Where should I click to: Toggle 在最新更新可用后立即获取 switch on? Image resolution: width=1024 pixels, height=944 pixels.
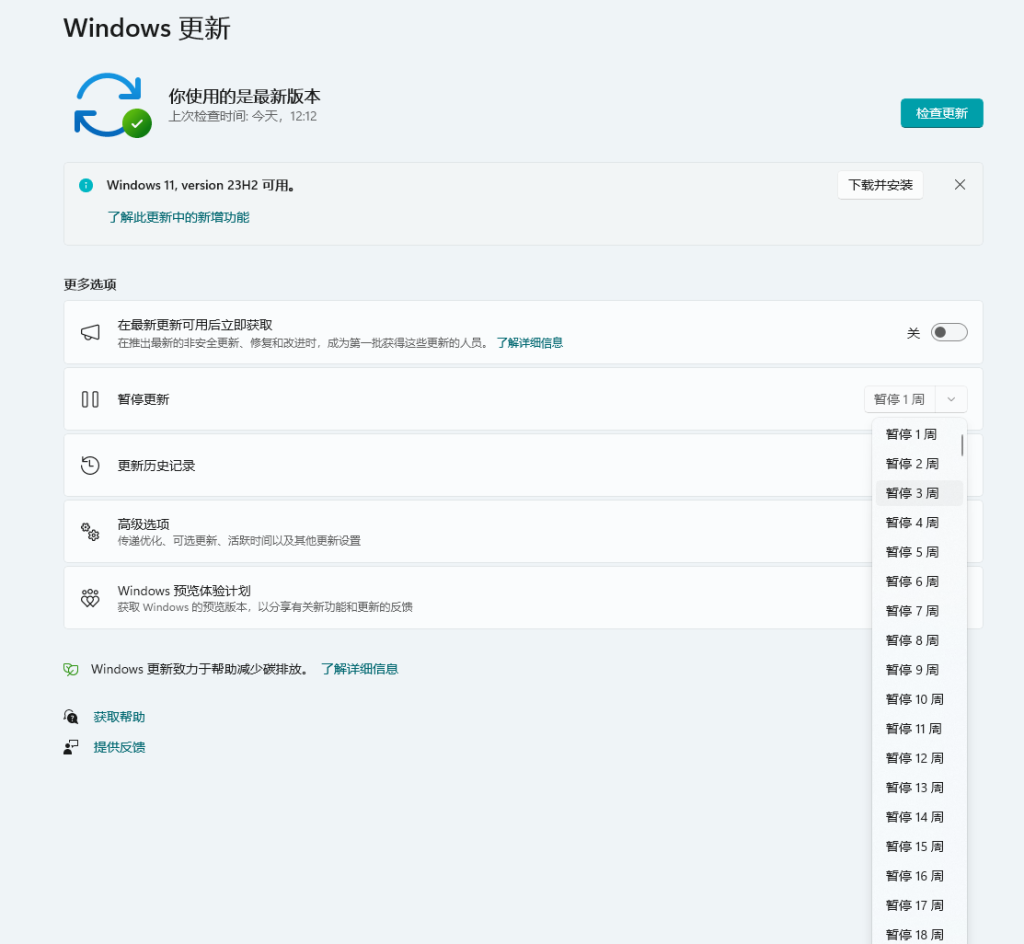click(948, 333)
